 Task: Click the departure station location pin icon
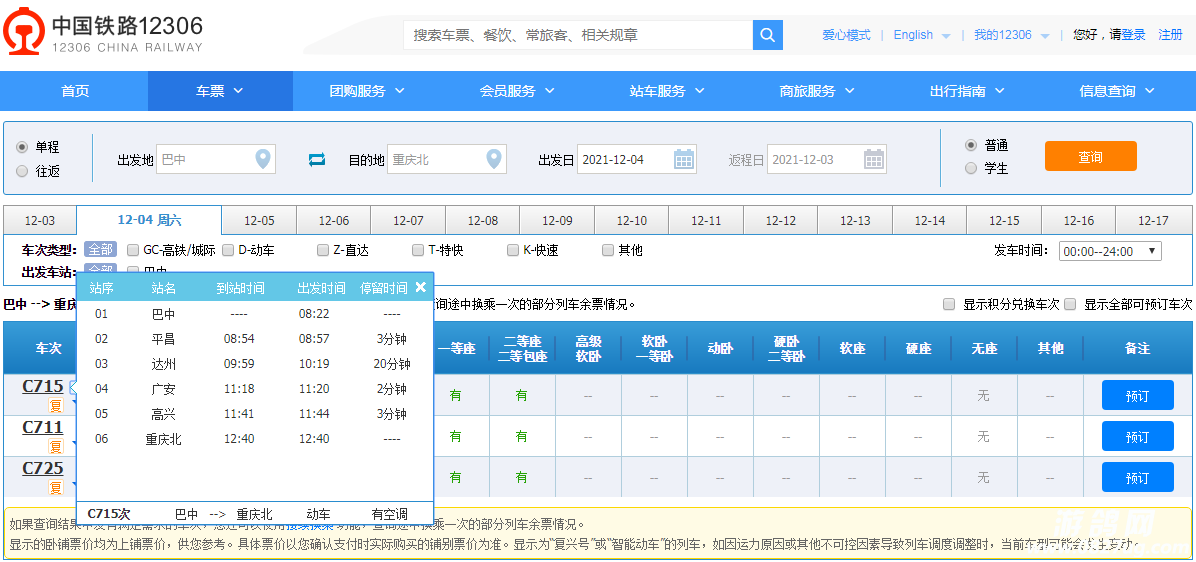click(263, 159)
